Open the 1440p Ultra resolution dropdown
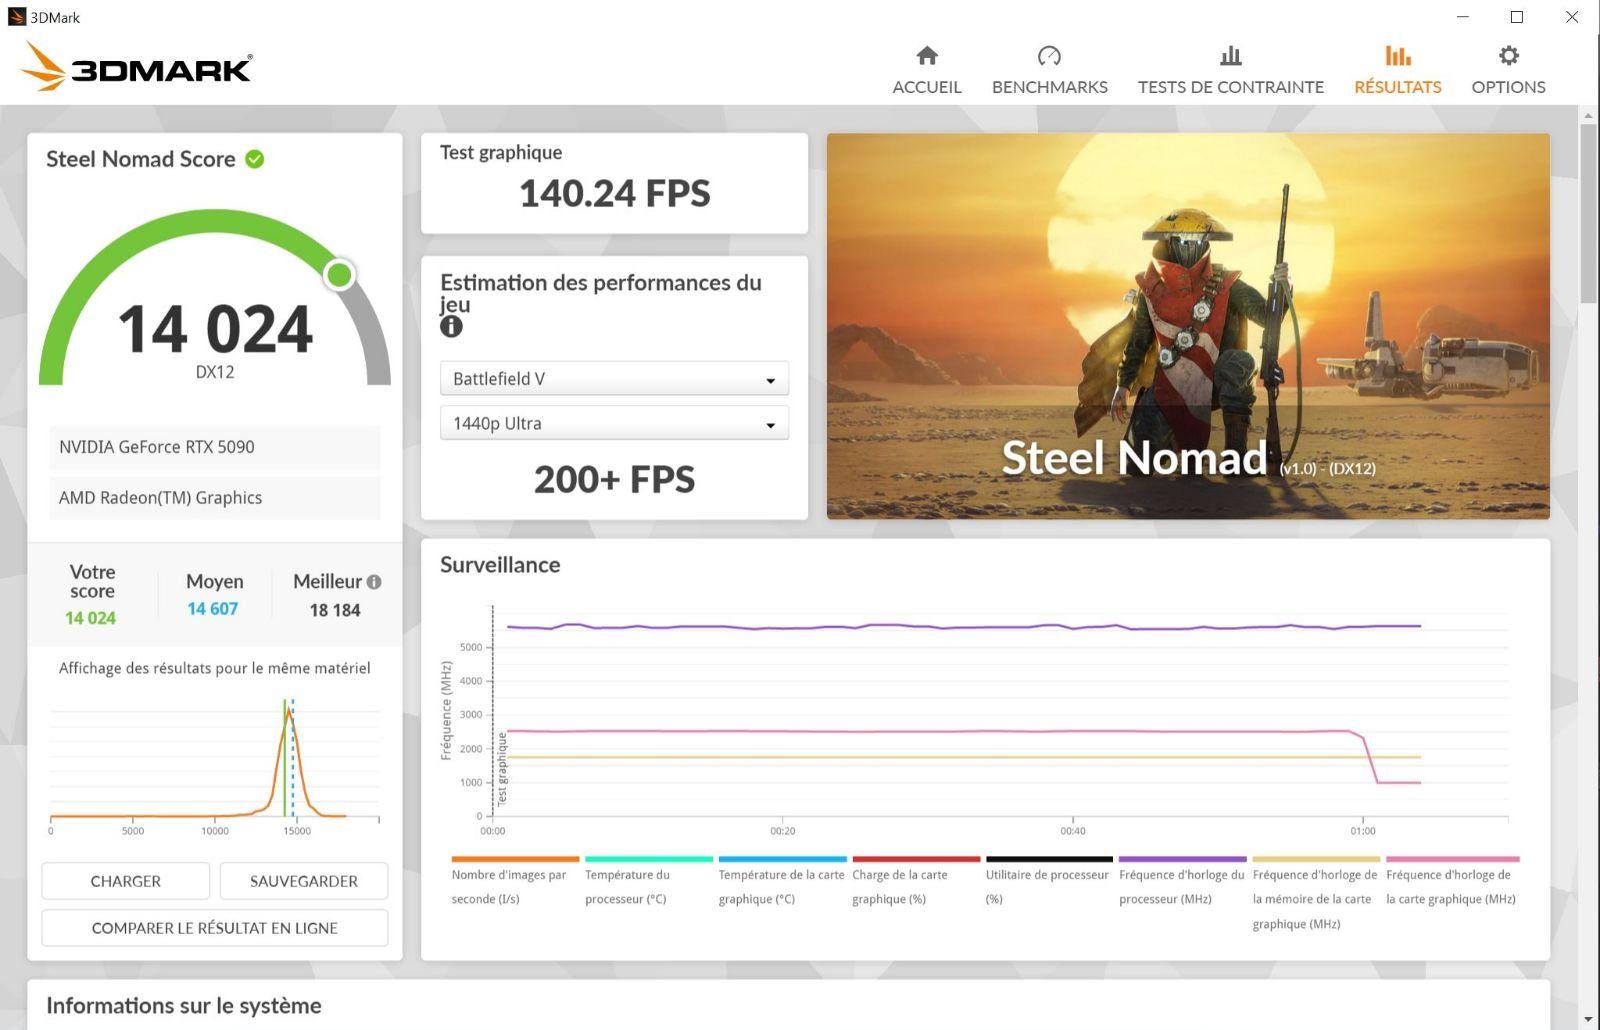Screen dimensions: 1600x1030 tap(614, 423)
